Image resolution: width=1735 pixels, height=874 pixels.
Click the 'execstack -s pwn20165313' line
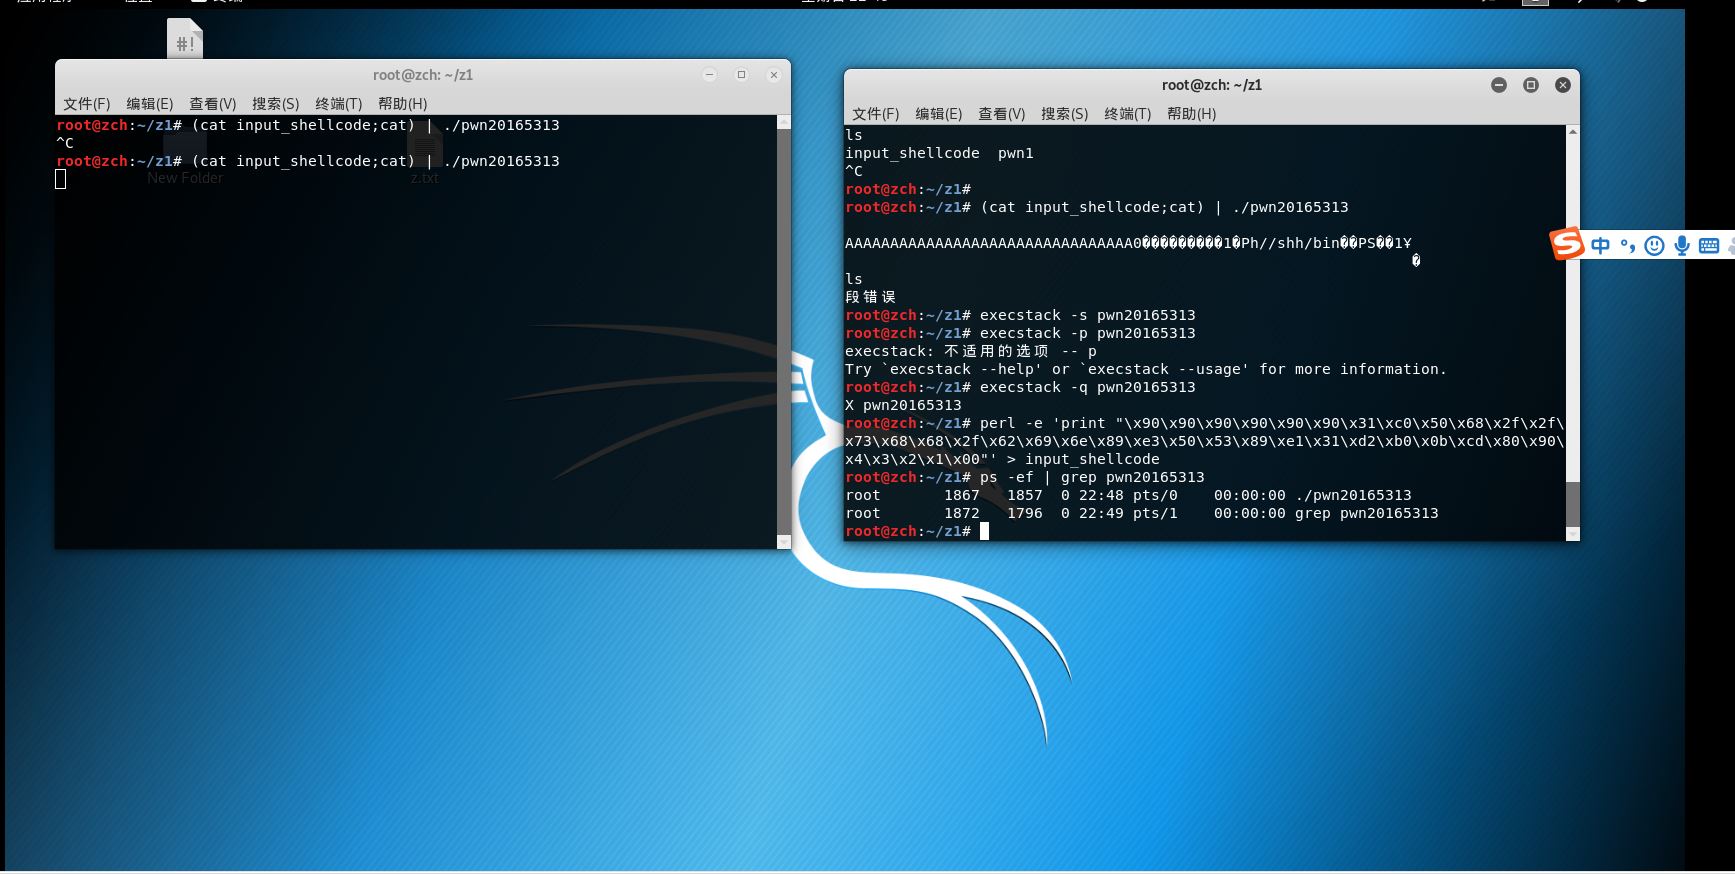1020,315
